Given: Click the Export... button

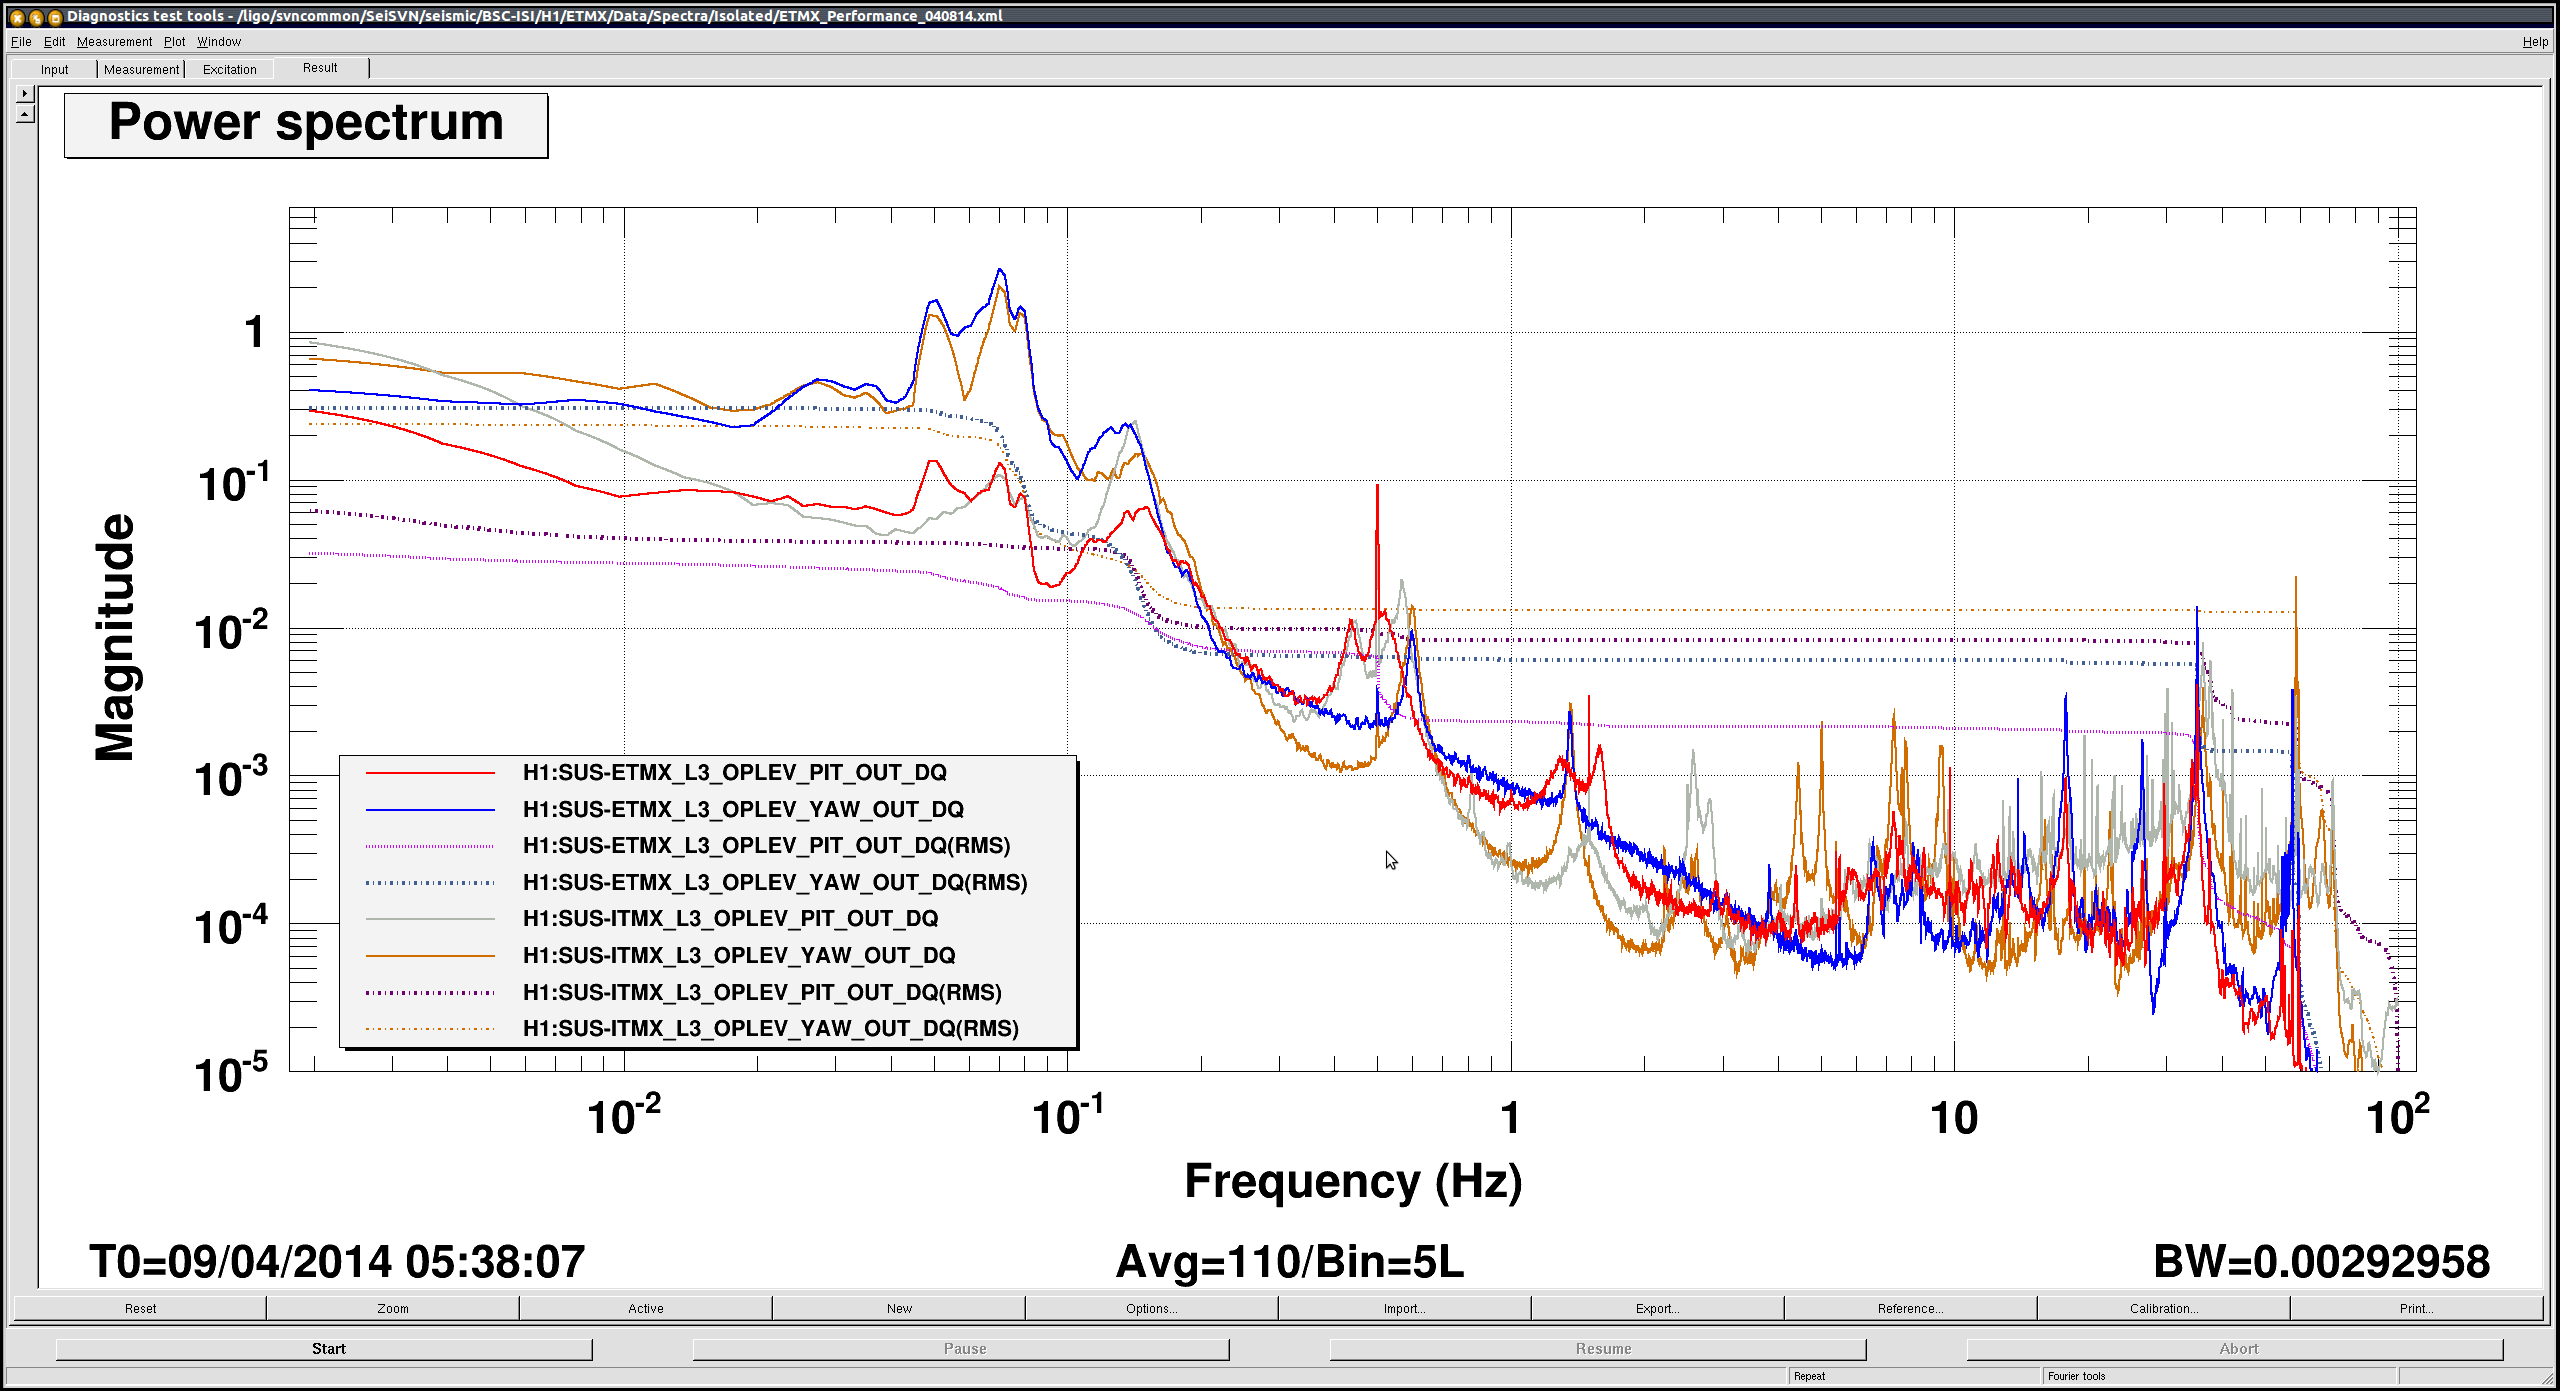Looking at the screenshot, I should 1658,1308.
